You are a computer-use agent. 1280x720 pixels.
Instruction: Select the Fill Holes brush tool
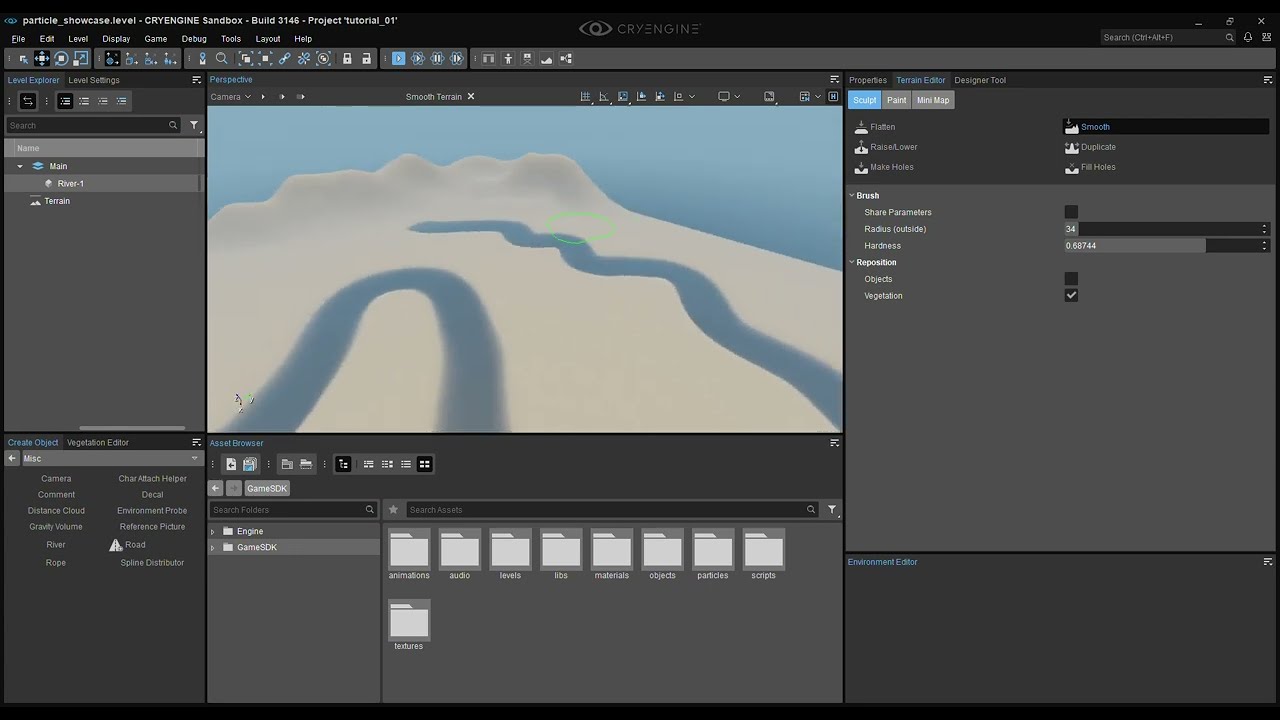pyautogui.click(x=1090, y=167)
